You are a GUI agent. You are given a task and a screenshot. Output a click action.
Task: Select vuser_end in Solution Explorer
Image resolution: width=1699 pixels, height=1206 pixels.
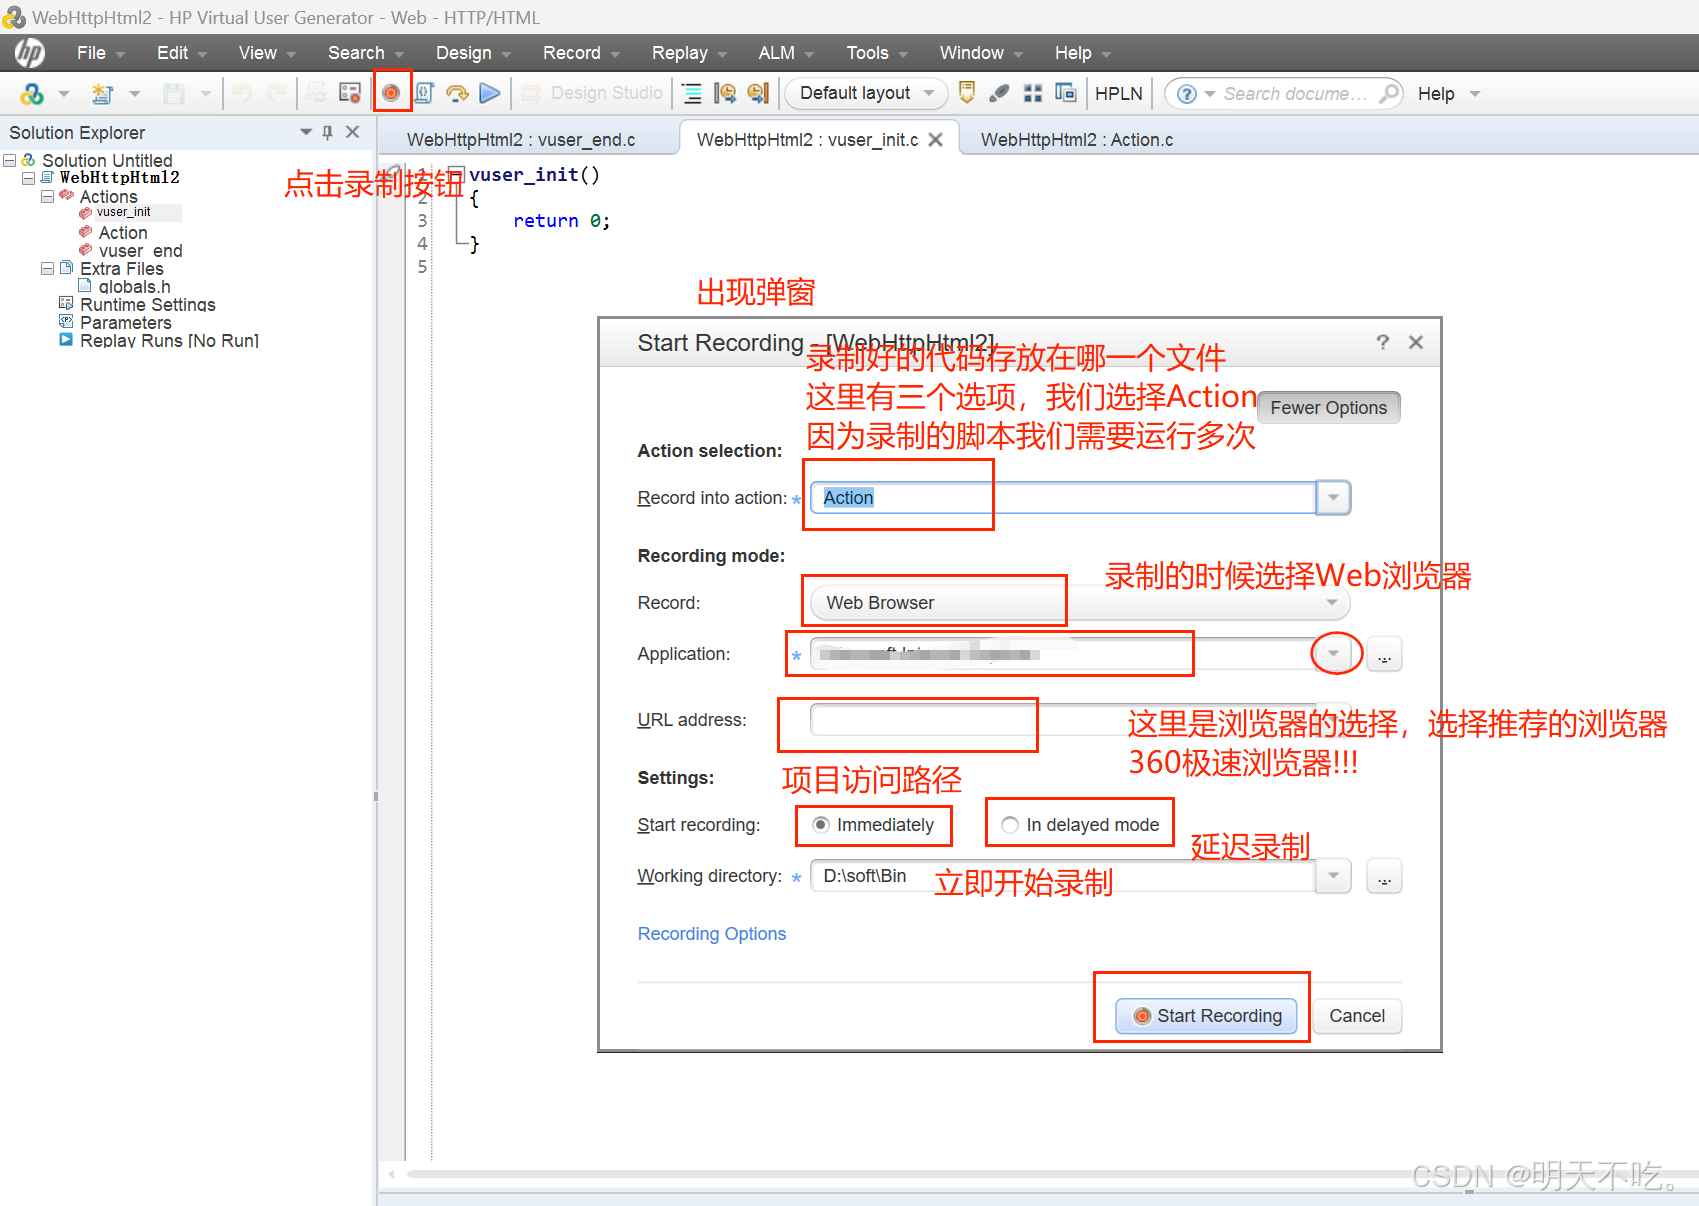click(140, 251)
